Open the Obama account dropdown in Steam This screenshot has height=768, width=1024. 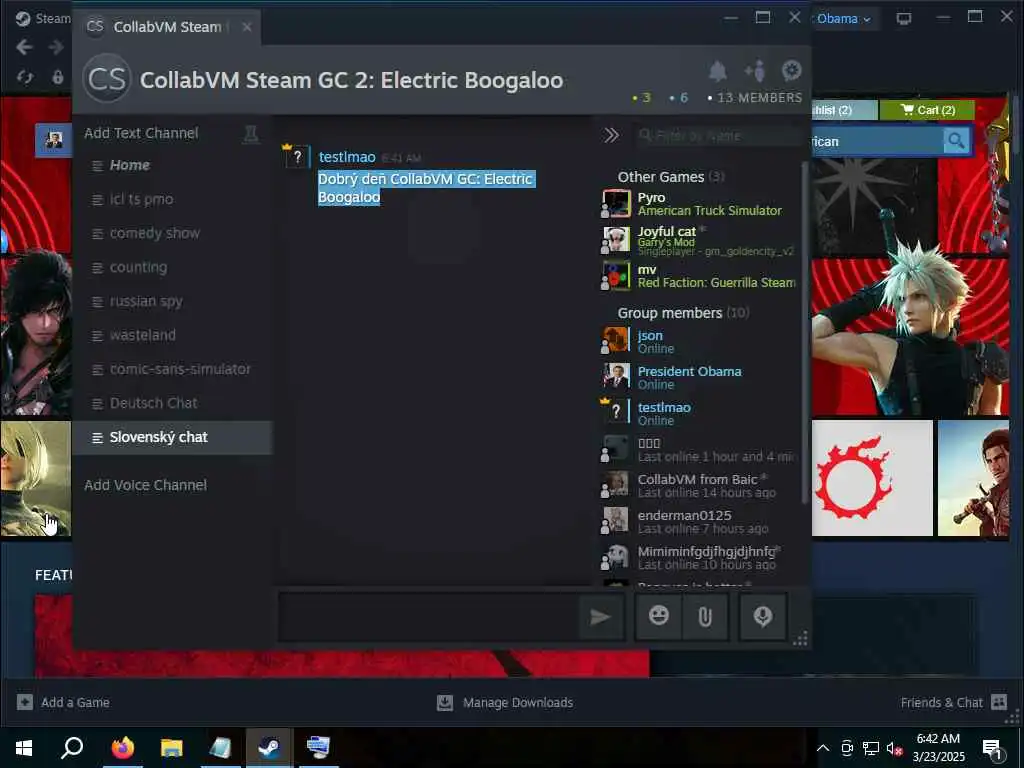(x=844, y=19)
